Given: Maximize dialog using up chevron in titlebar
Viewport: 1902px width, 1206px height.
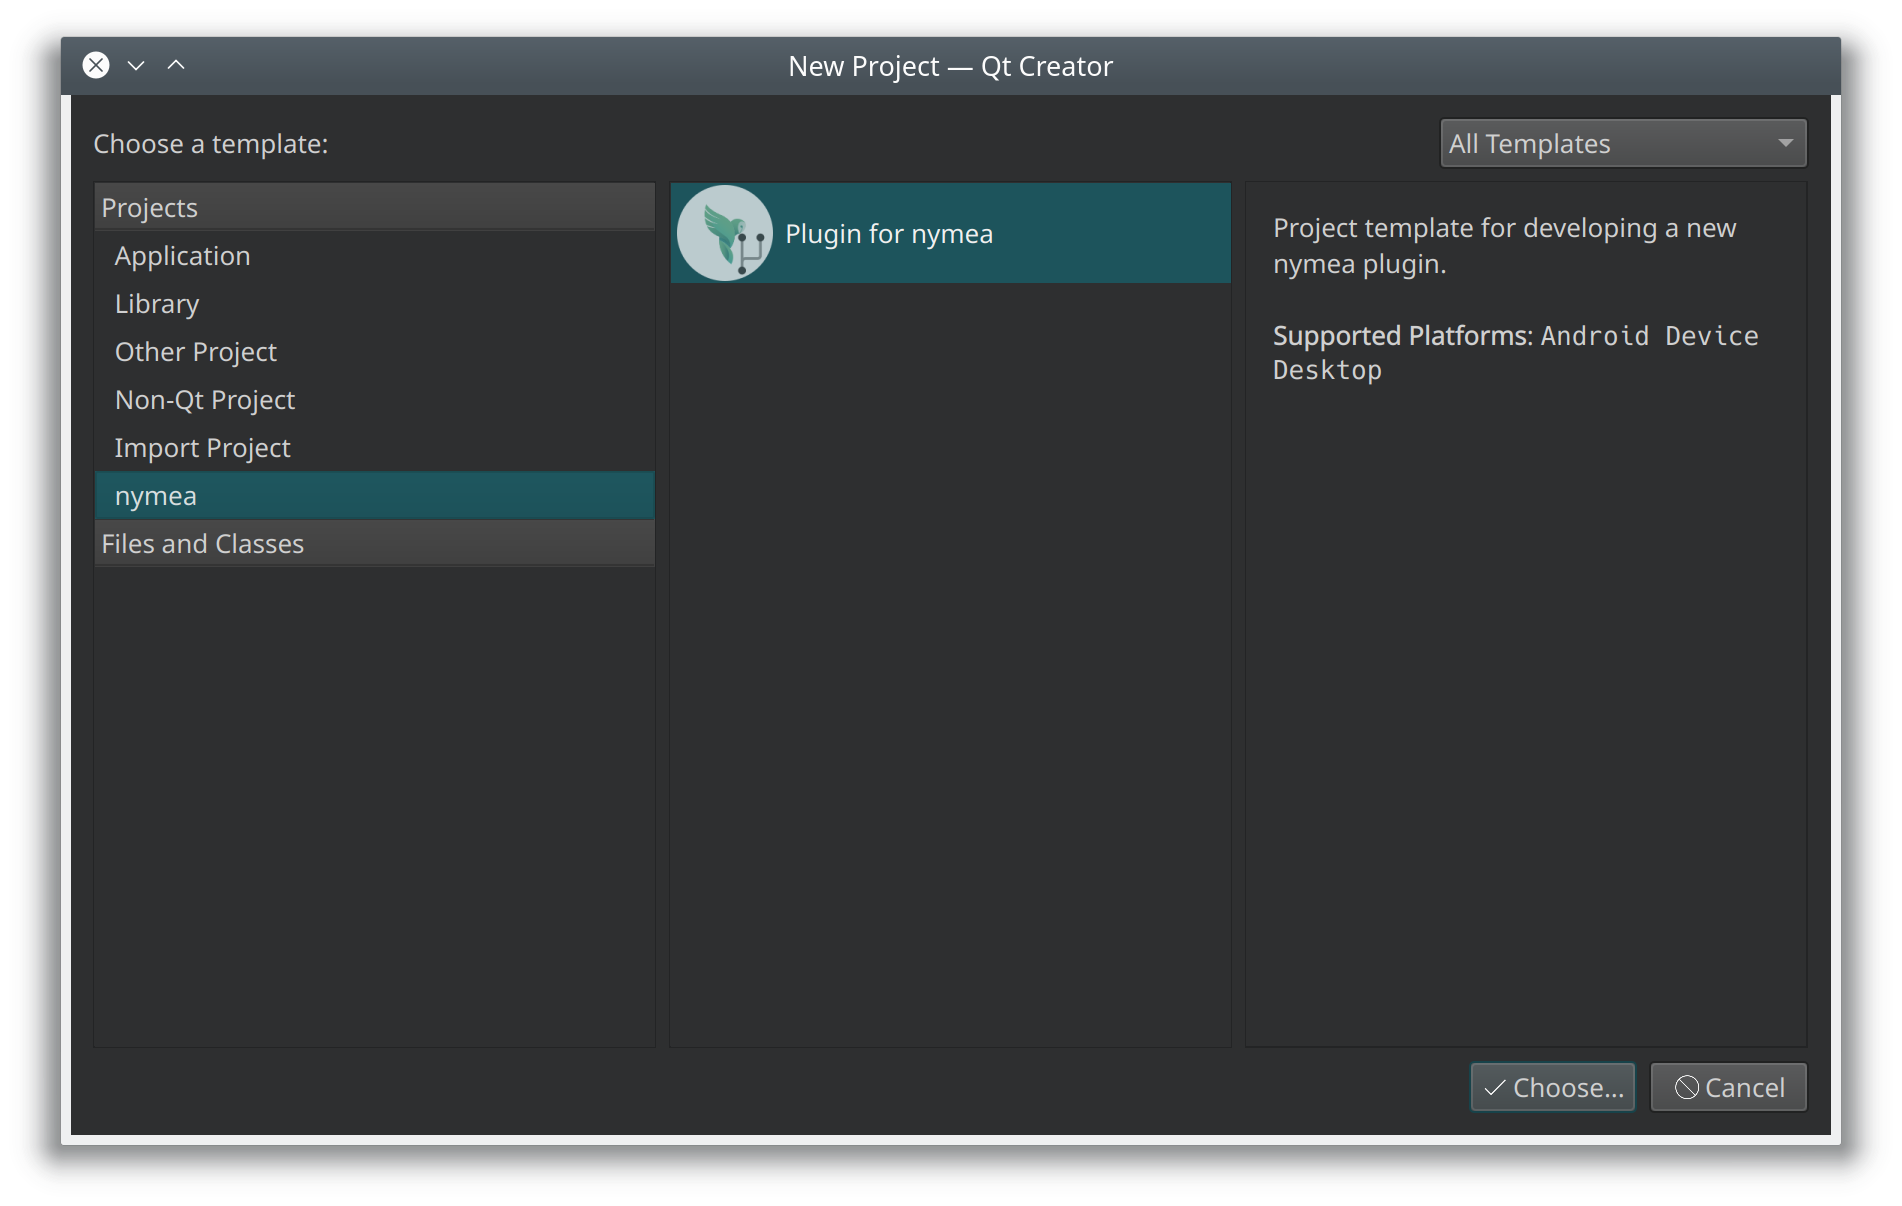Looking at the screenshot, I should point(176,65).
